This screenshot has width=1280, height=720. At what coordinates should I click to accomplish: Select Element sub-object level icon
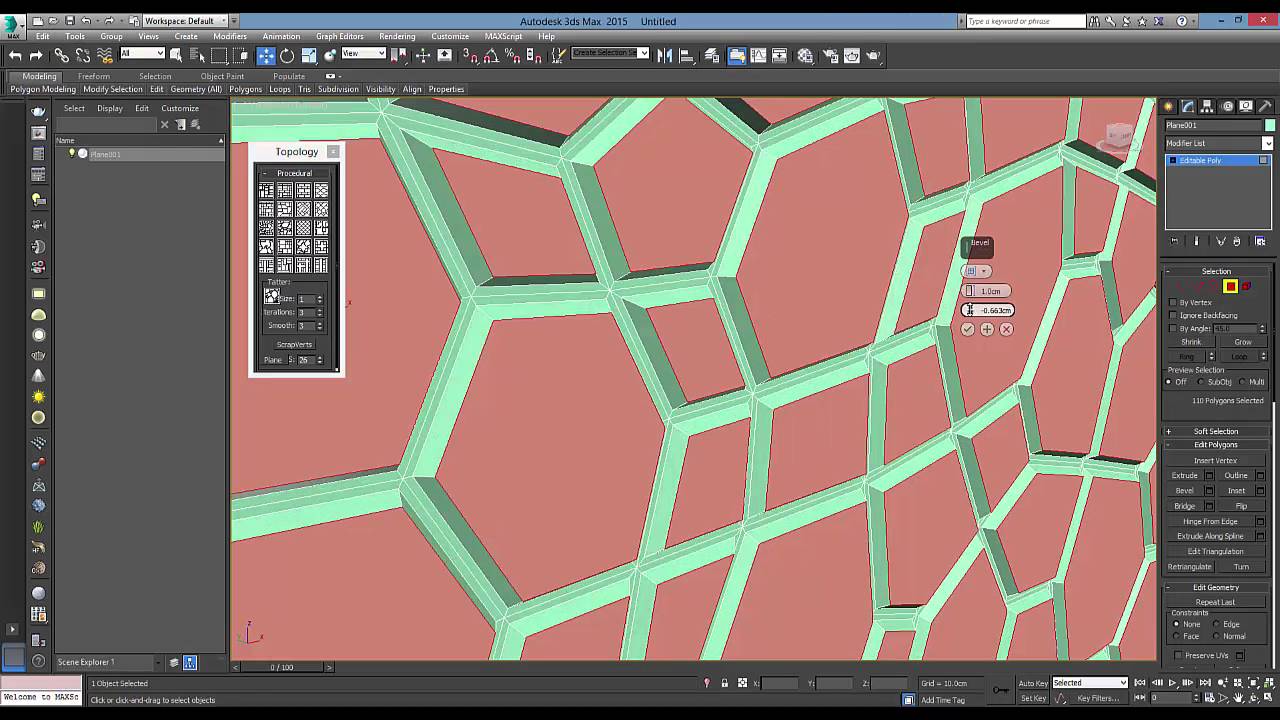pyautogui.click(x=1246, y=287)
